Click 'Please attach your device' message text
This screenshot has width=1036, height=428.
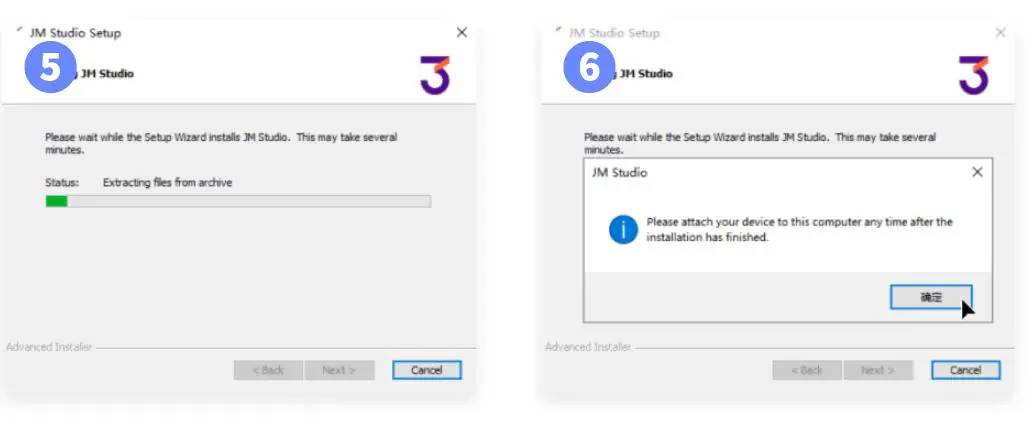pyautogui.click(x=799, y=229)
